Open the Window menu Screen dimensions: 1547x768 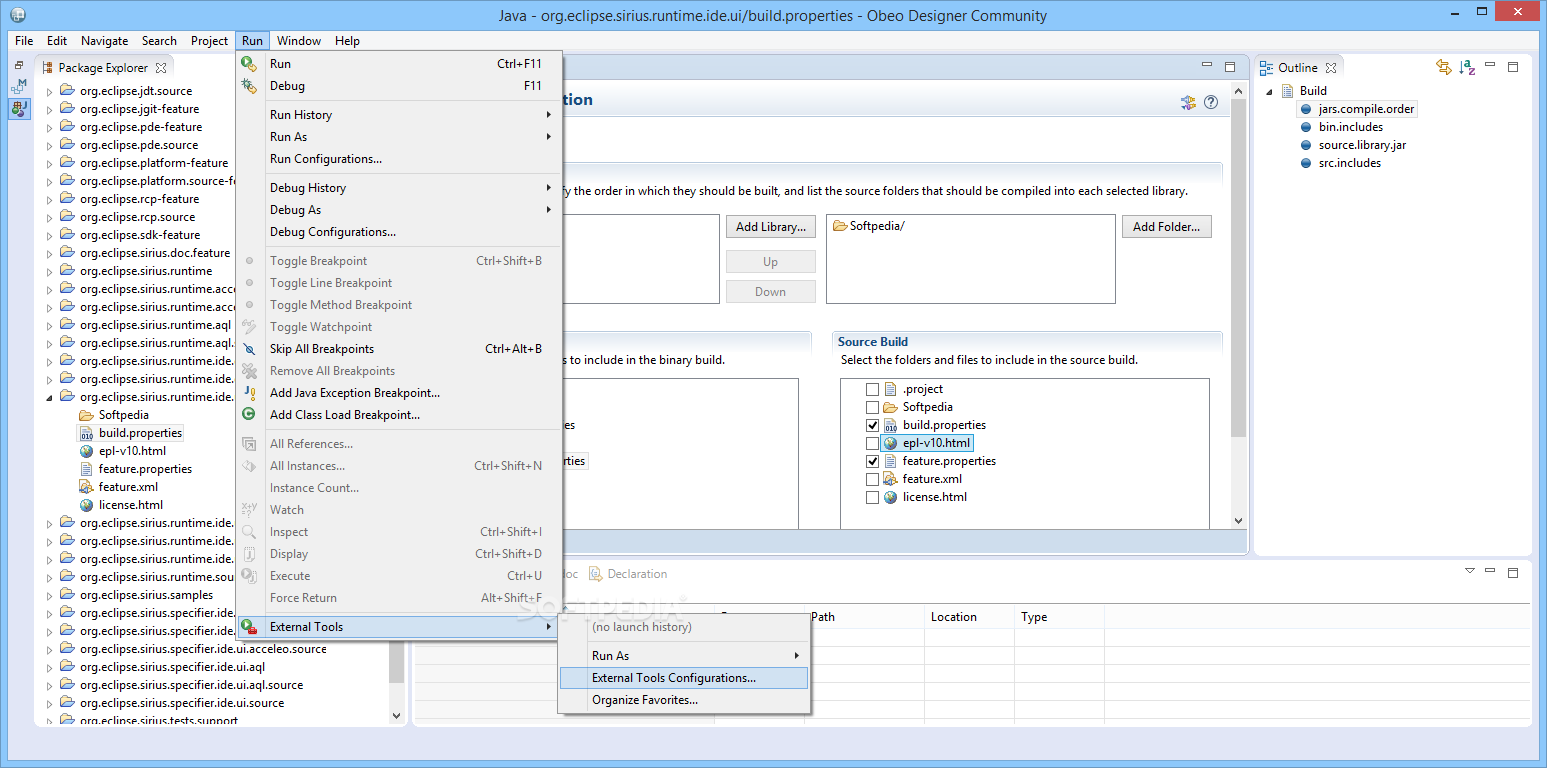299,41
